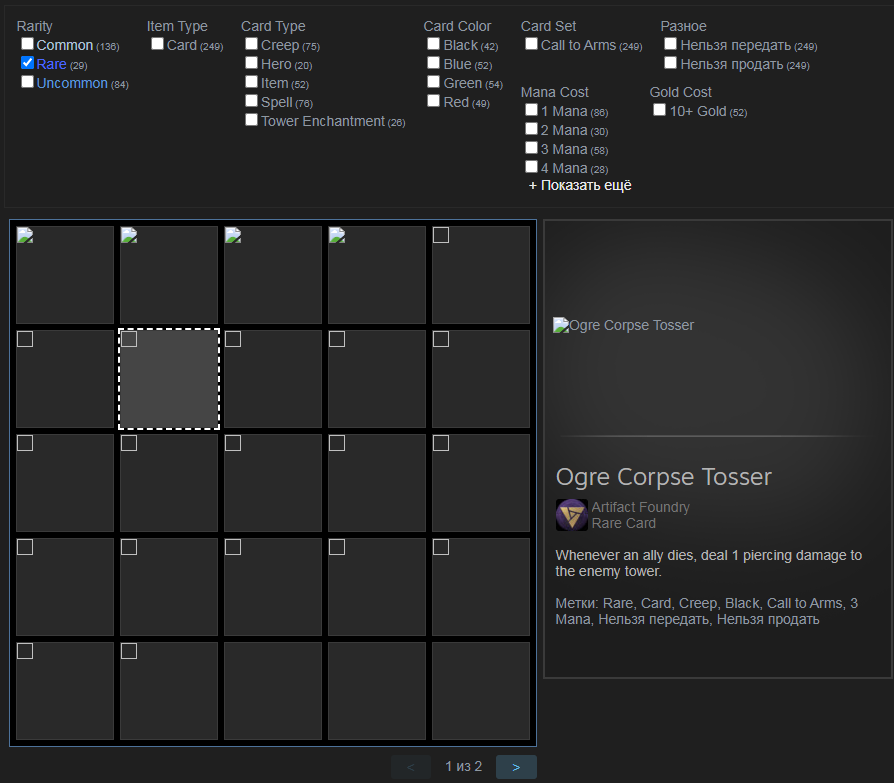
Task: Select first card slot in second row
Action: coord(65,379)
